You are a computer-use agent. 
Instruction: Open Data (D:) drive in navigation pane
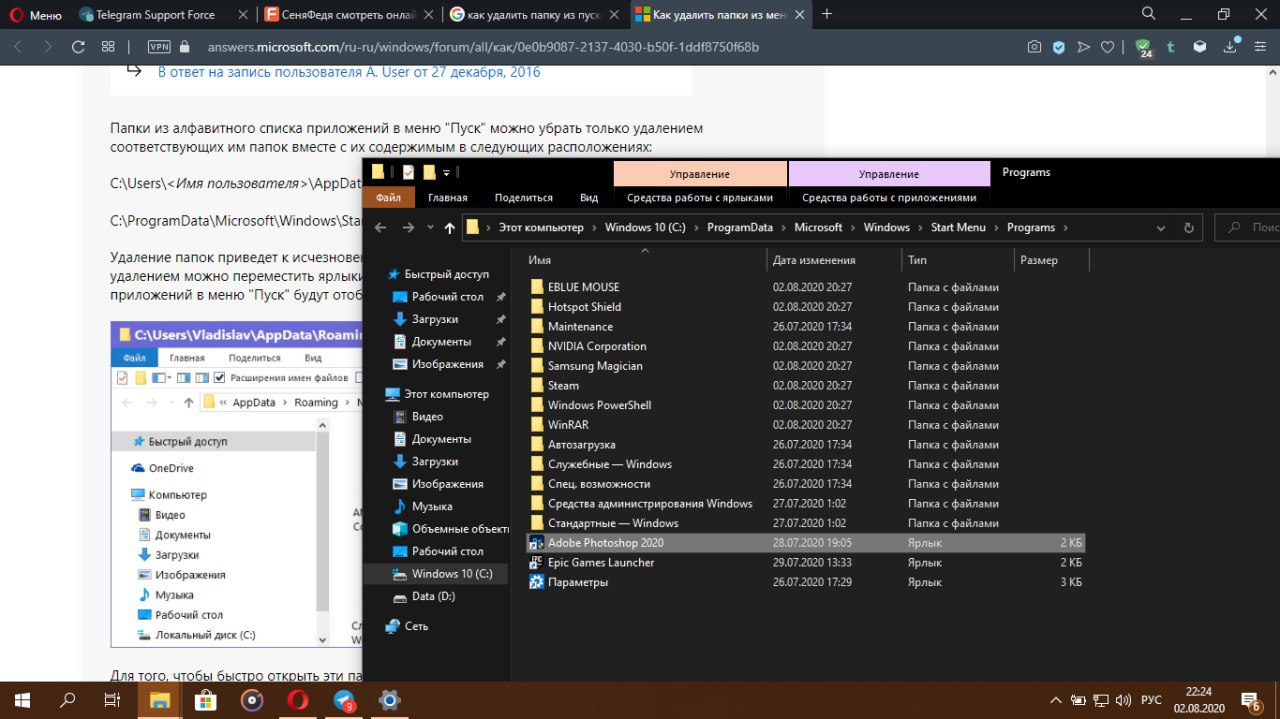click(433, 596)
